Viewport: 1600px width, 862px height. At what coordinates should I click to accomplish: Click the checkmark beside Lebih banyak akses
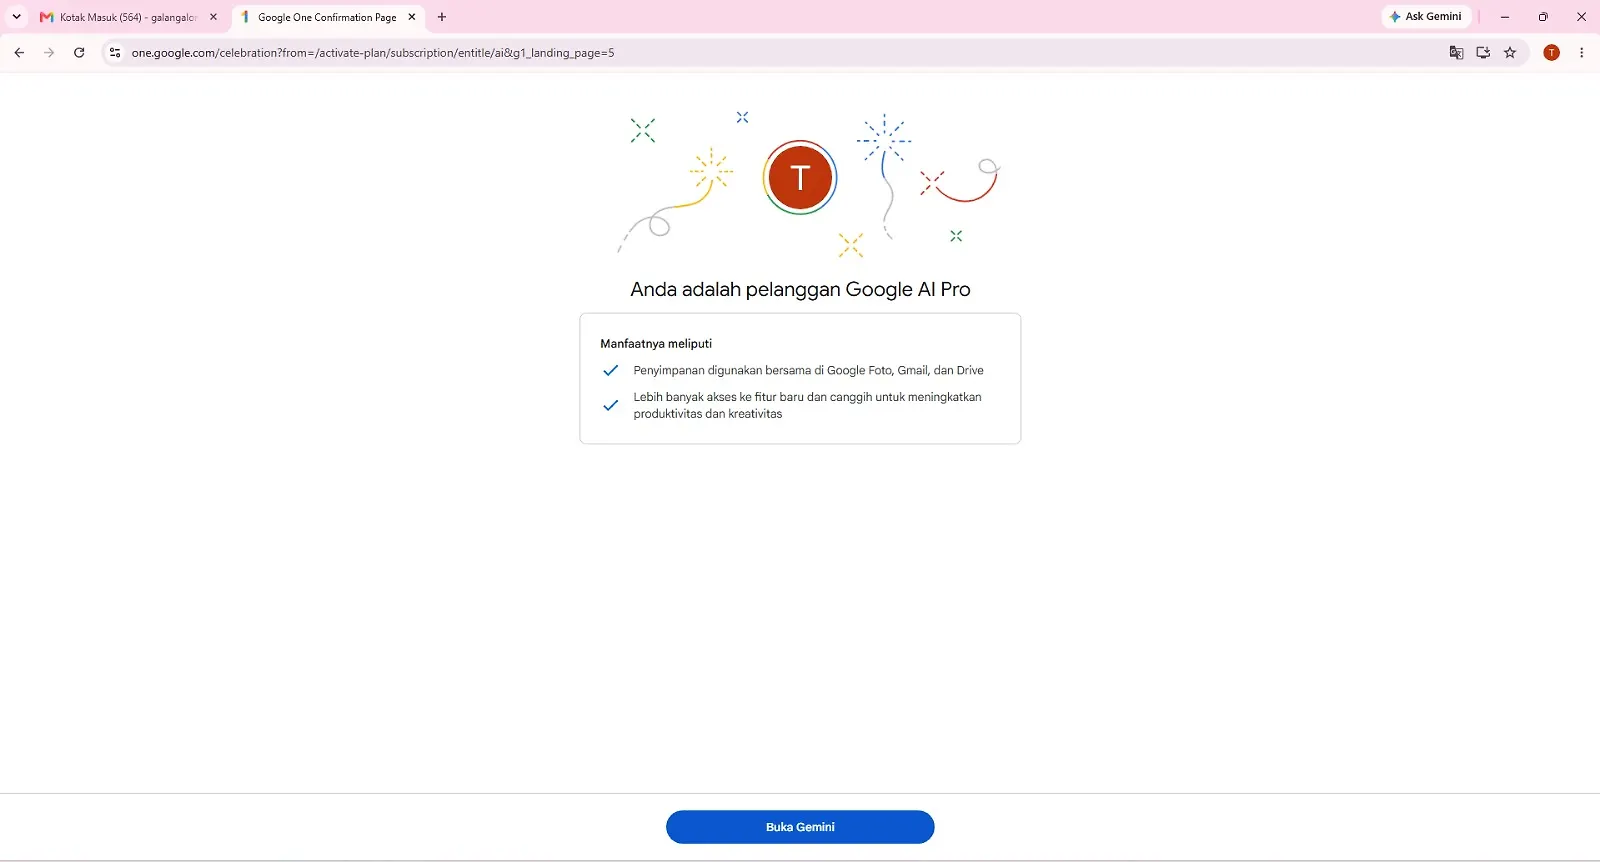pyautogui.click(x=610, y=405)
